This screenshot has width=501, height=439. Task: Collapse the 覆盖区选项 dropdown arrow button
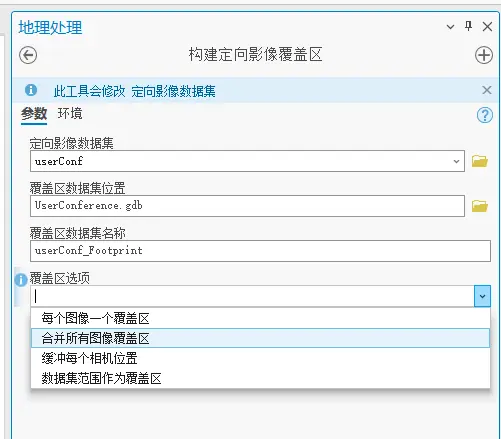point(482,296)
